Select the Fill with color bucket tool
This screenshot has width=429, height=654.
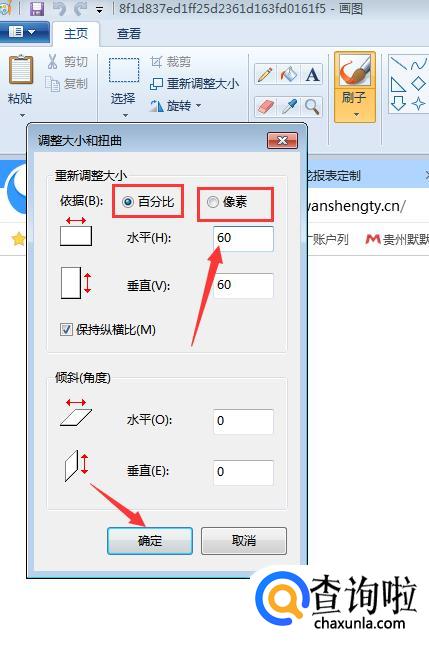tap(289, 75)
